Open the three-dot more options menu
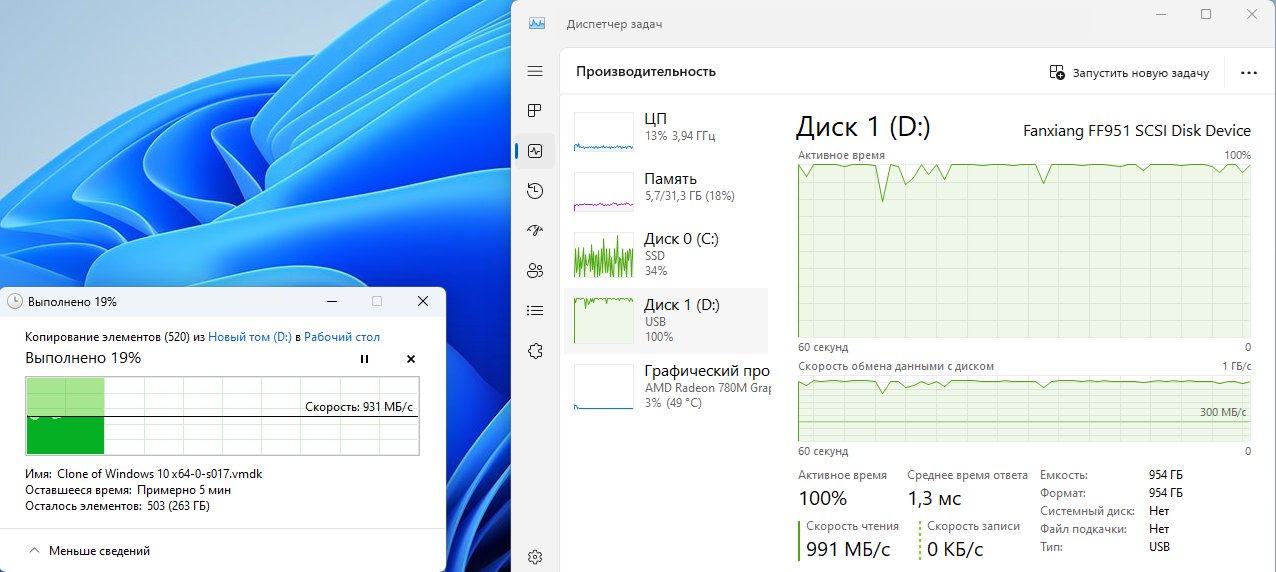The width and height of the screenshot is (1276, 572). pos(1248,72)
